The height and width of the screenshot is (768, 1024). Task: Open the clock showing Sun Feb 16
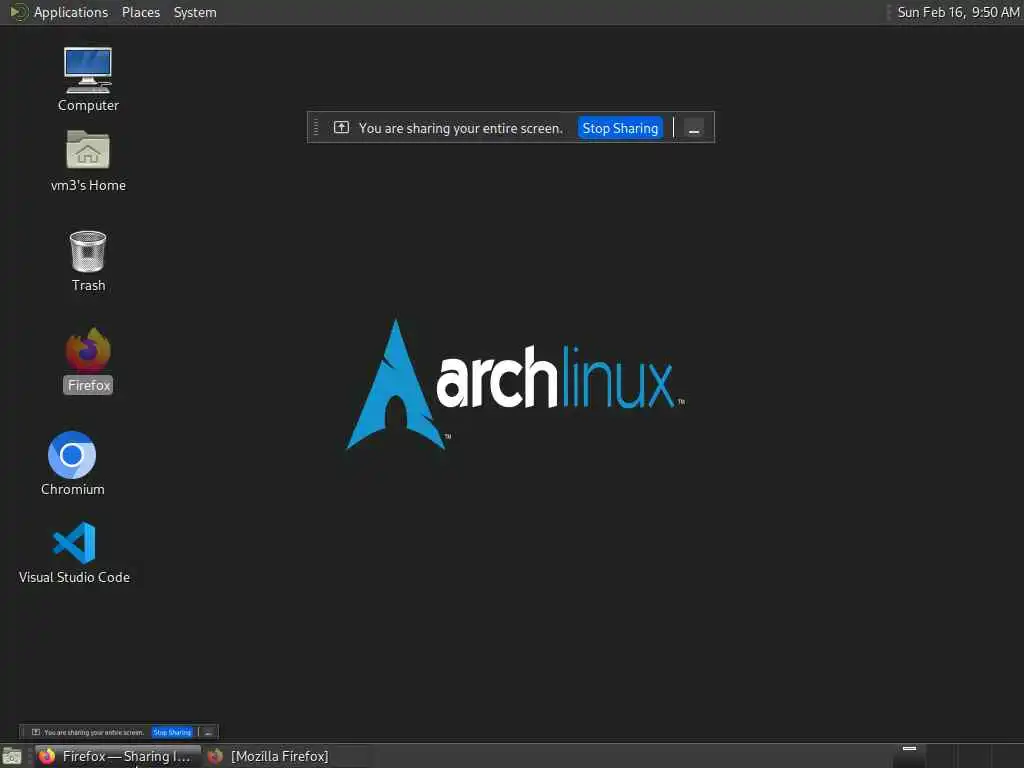(957, 12)
